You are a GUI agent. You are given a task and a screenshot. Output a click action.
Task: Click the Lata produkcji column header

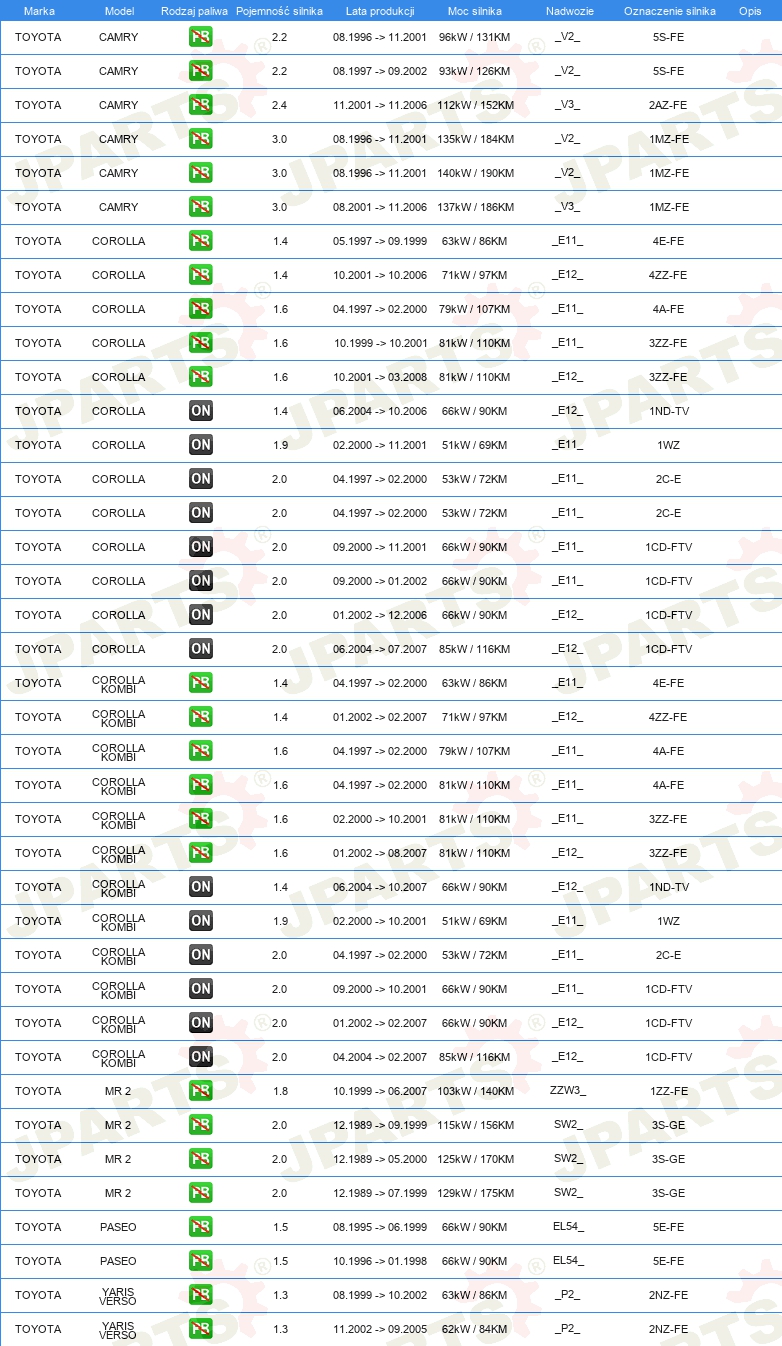pyautogui.click(x=380, y=11)
